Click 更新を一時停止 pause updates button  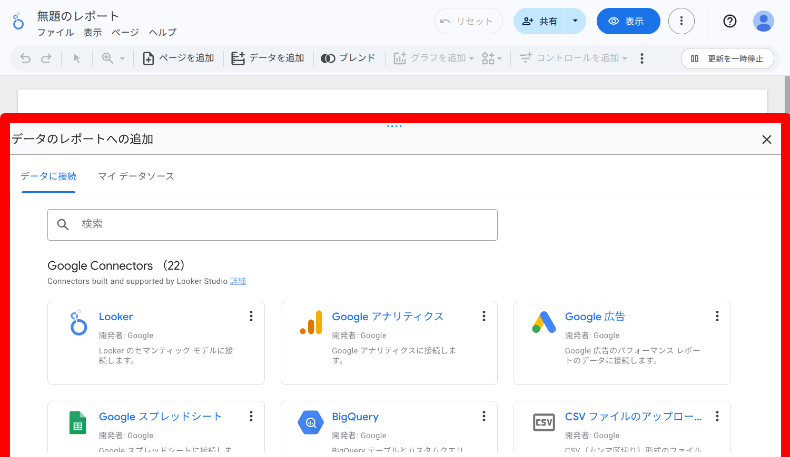pyautogui.click(x=727, y=58)
